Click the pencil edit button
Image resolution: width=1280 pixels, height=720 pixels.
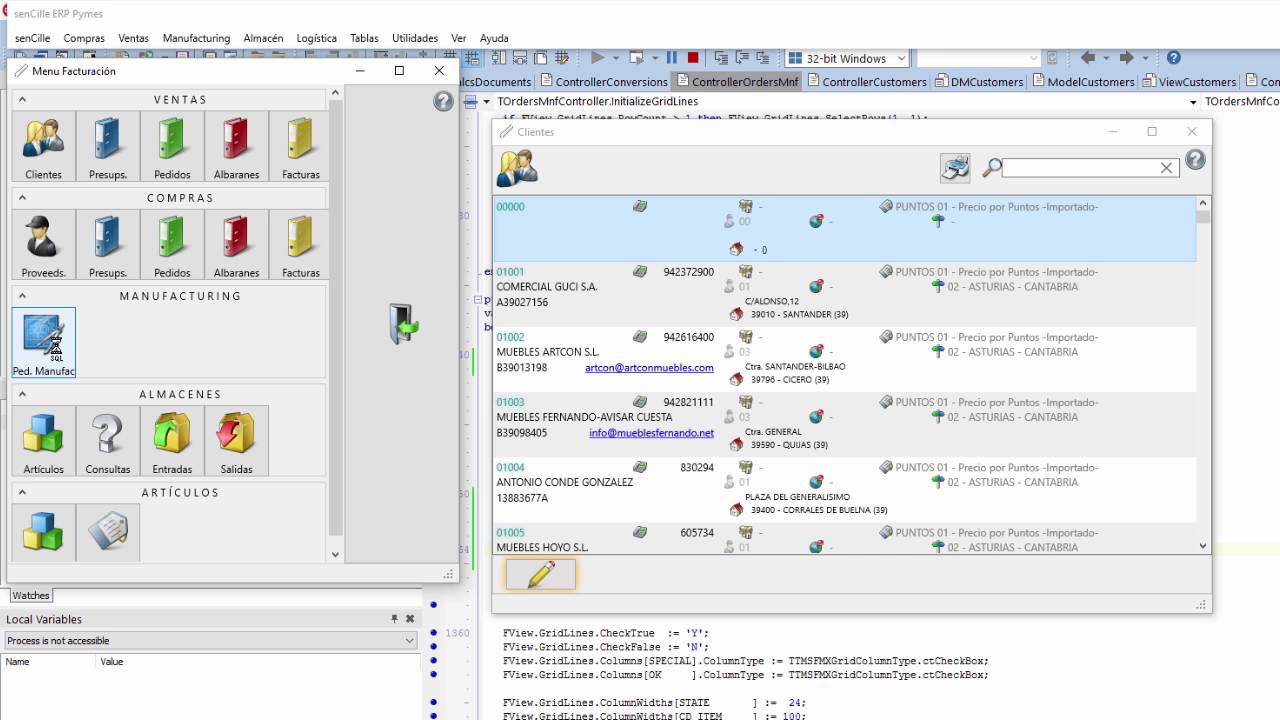(540, 574)
